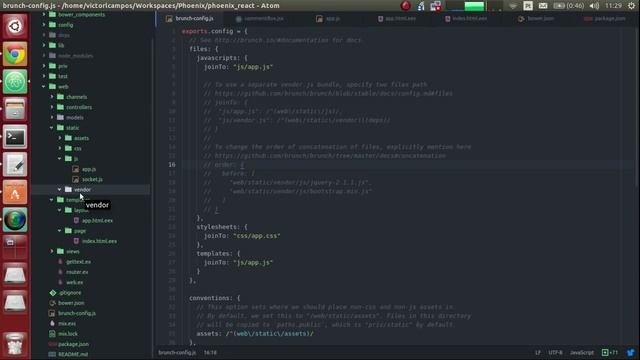Open router.ex in the tree
The image size is (640, 360).
pos(77,272)
